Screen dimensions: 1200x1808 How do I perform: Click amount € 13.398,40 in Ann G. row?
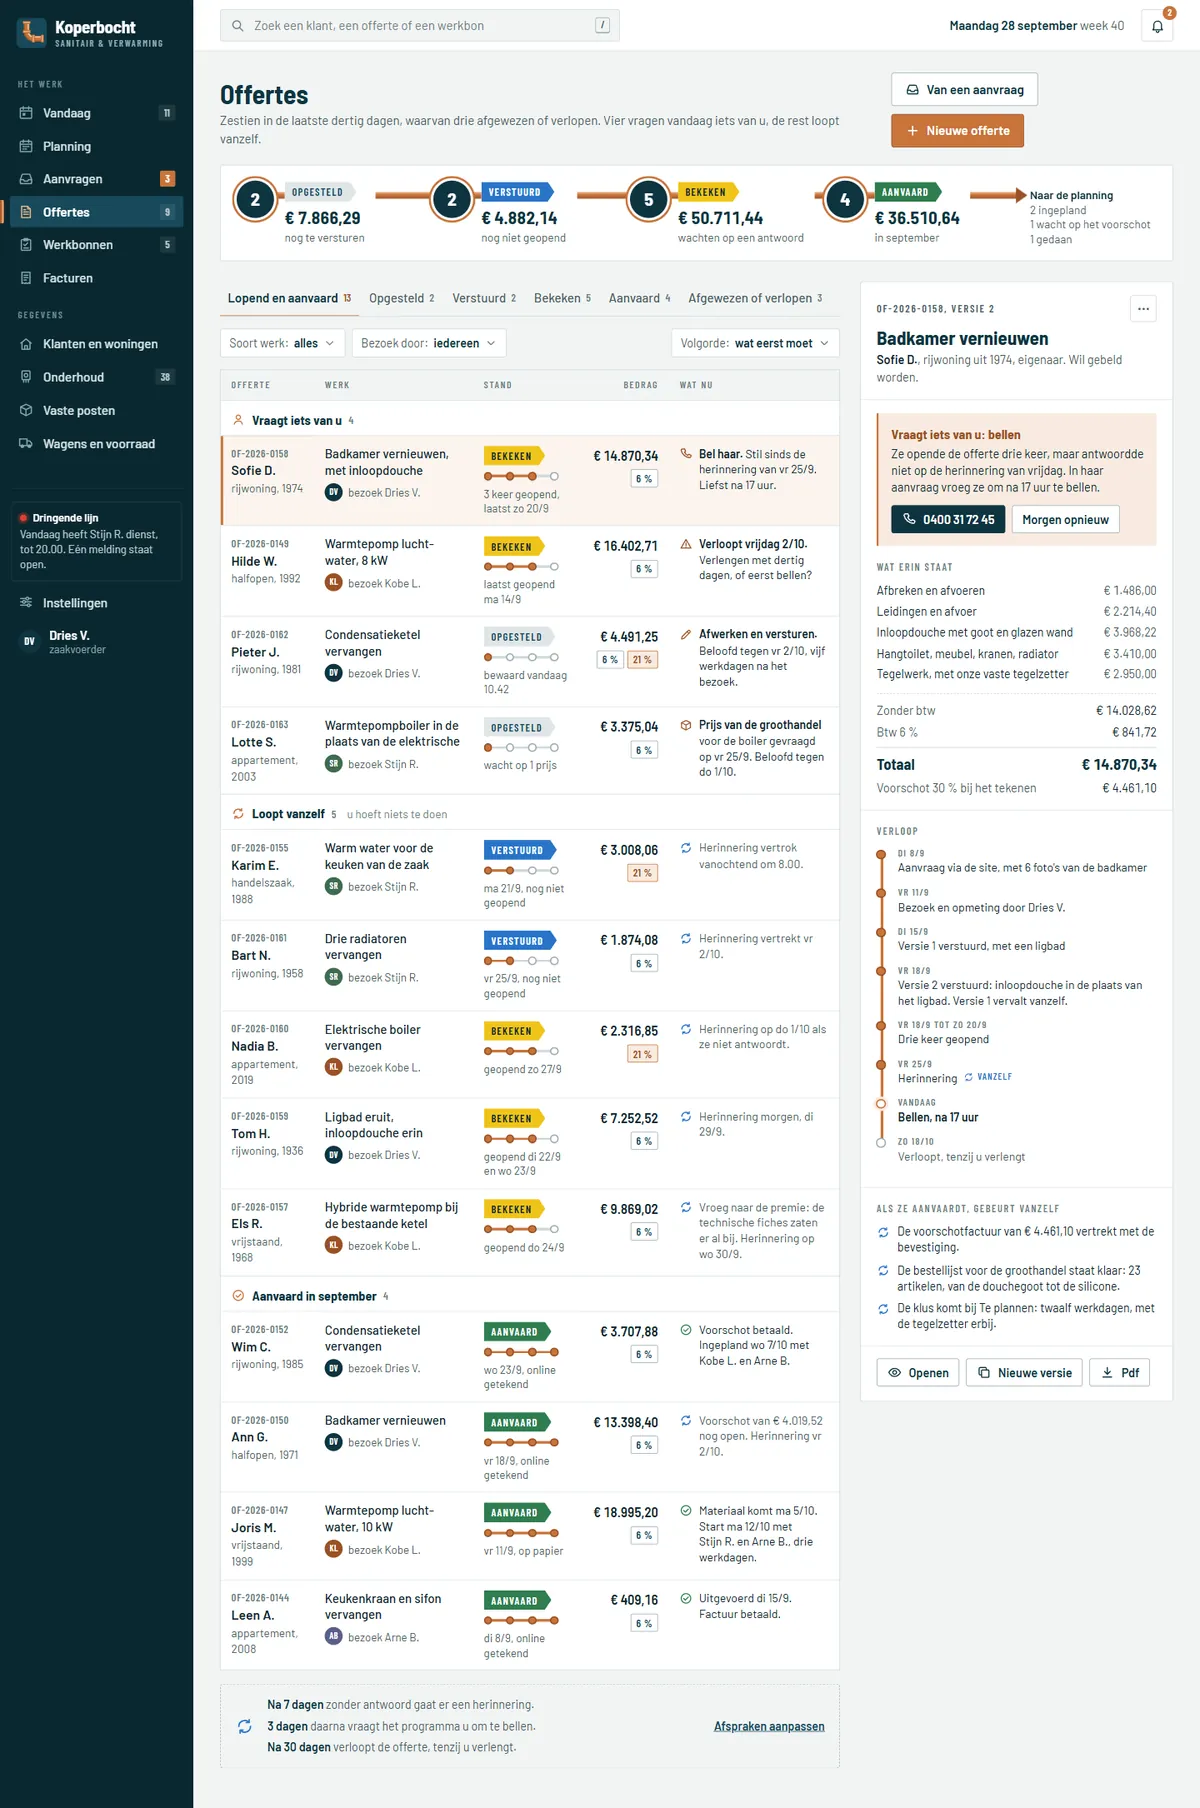[625, 1422]
